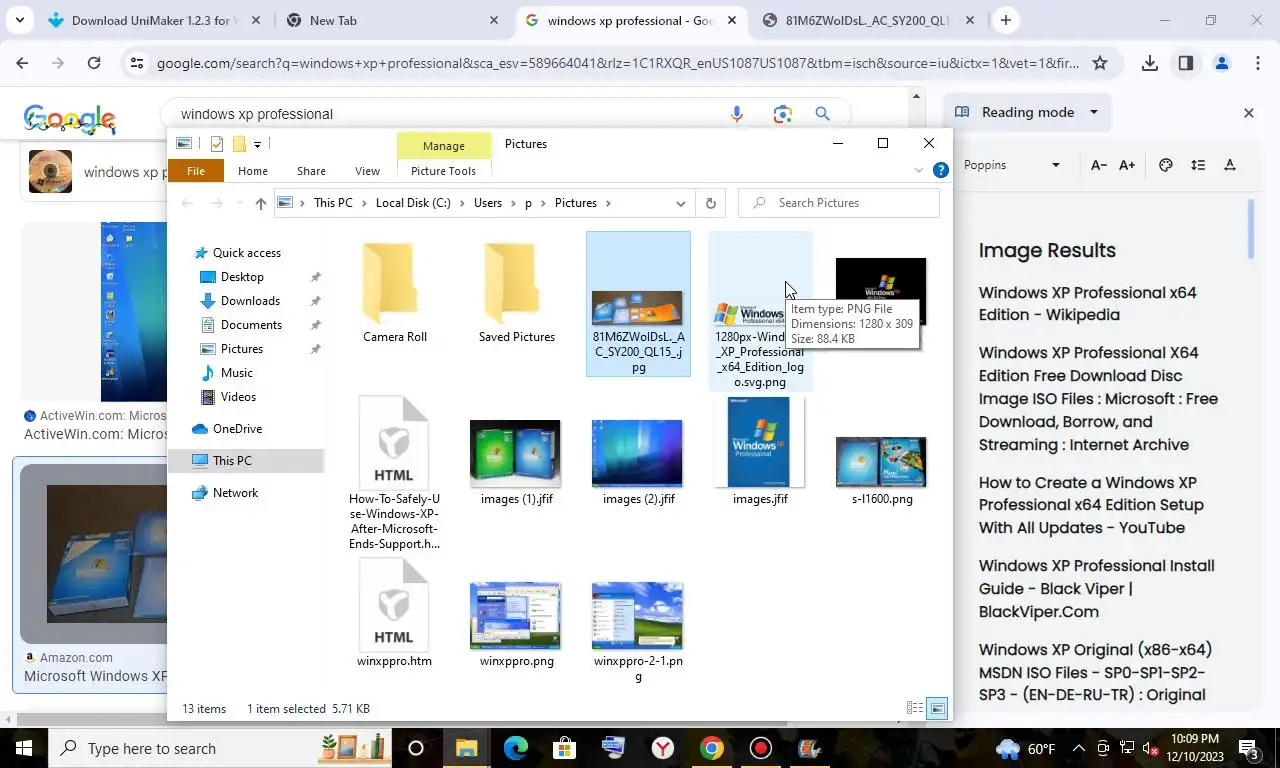Select Downloads in Quick access
The image size is (1280, 768).
[250, 301]
